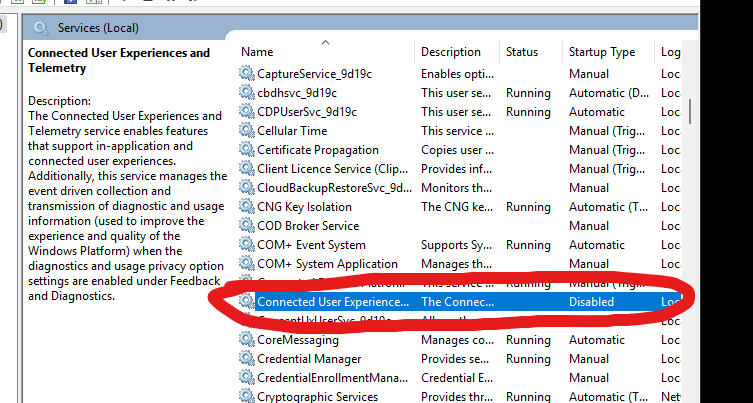Click 'Manages co...' description of CoreMessaging
The height and width of the screenshot is (403, 753).
coord(457,340)
